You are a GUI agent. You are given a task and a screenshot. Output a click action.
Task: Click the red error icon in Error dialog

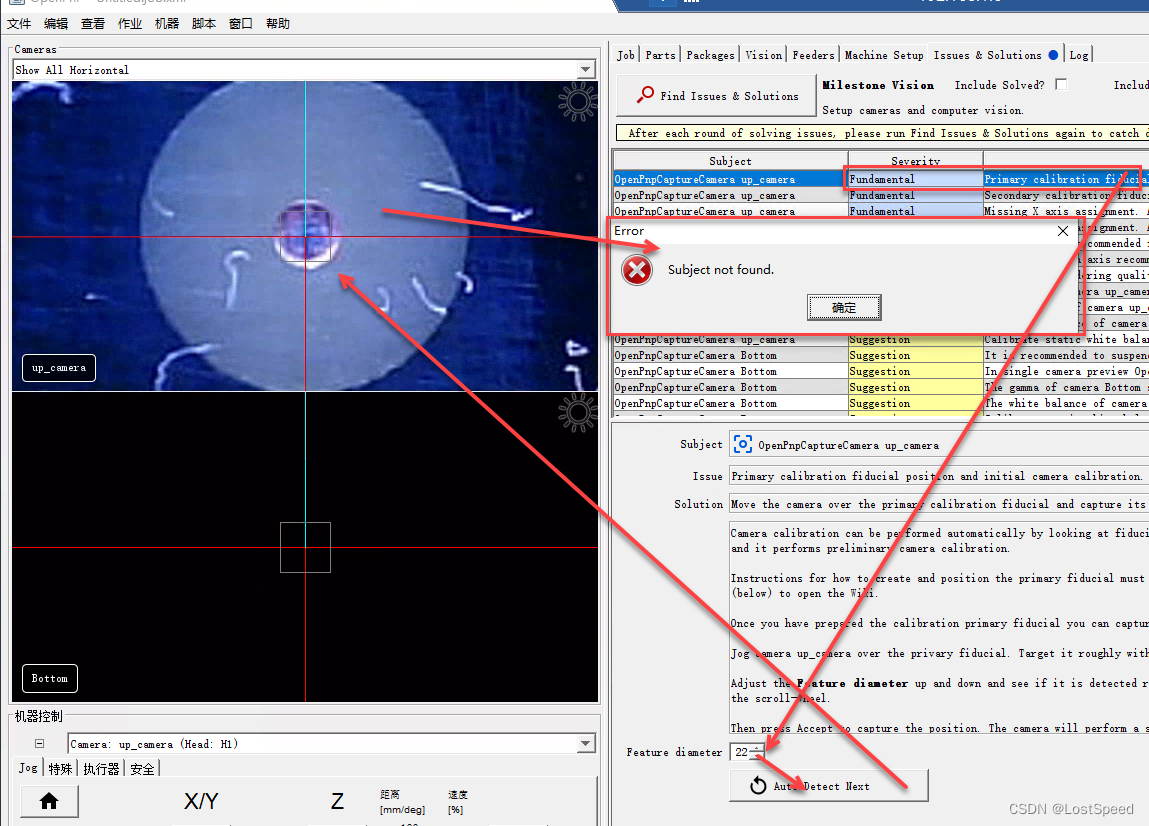[x=637, y=270]
